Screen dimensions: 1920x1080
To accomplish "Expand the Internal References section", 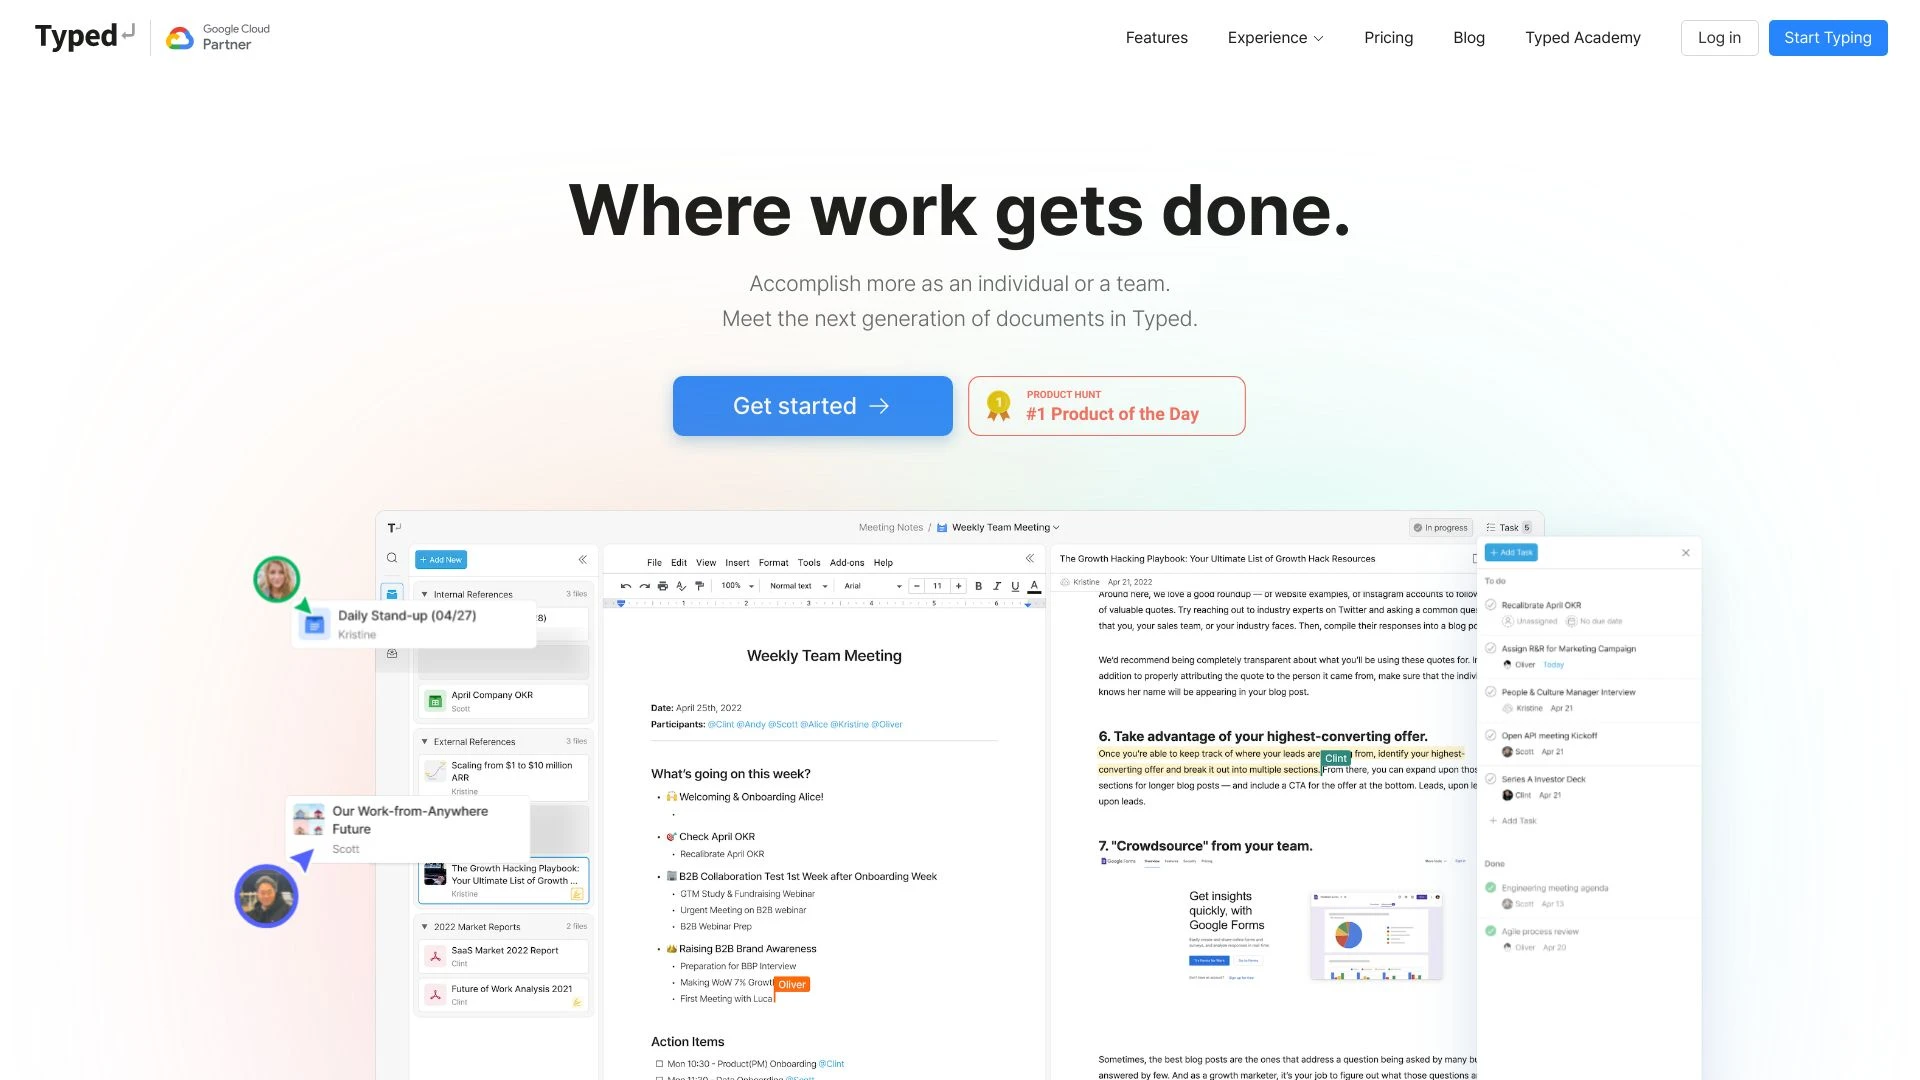I will point(427,592).
